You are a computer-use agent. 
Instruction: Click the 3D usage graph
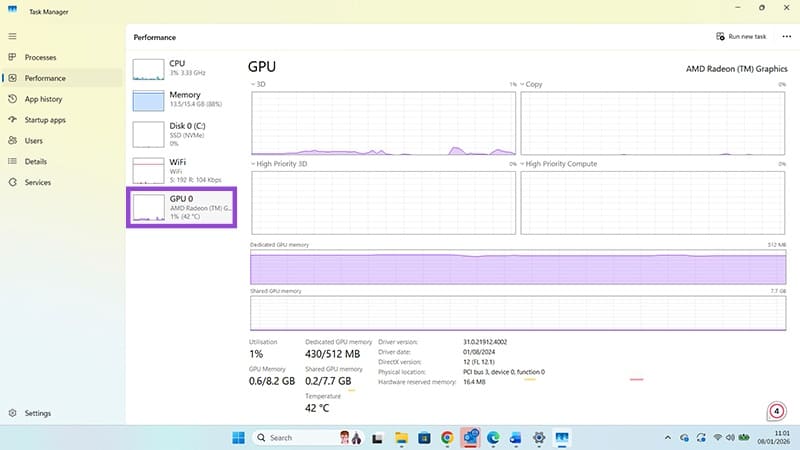[383, 123]
